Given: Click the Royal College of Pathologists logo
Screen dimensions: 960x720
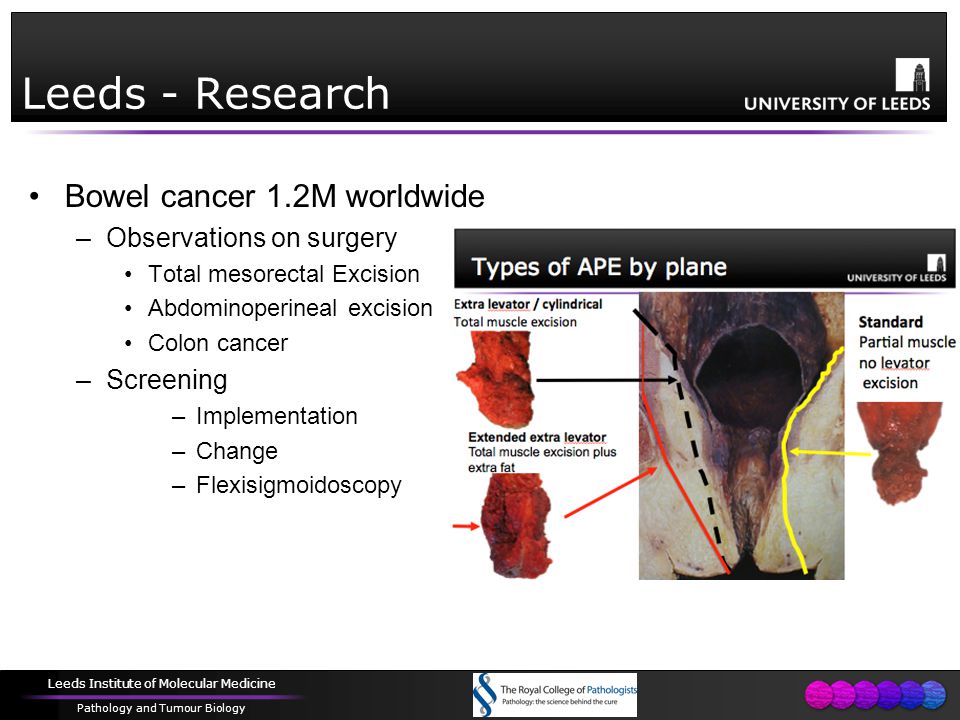Looking at the screenshot, I should 555,695.
